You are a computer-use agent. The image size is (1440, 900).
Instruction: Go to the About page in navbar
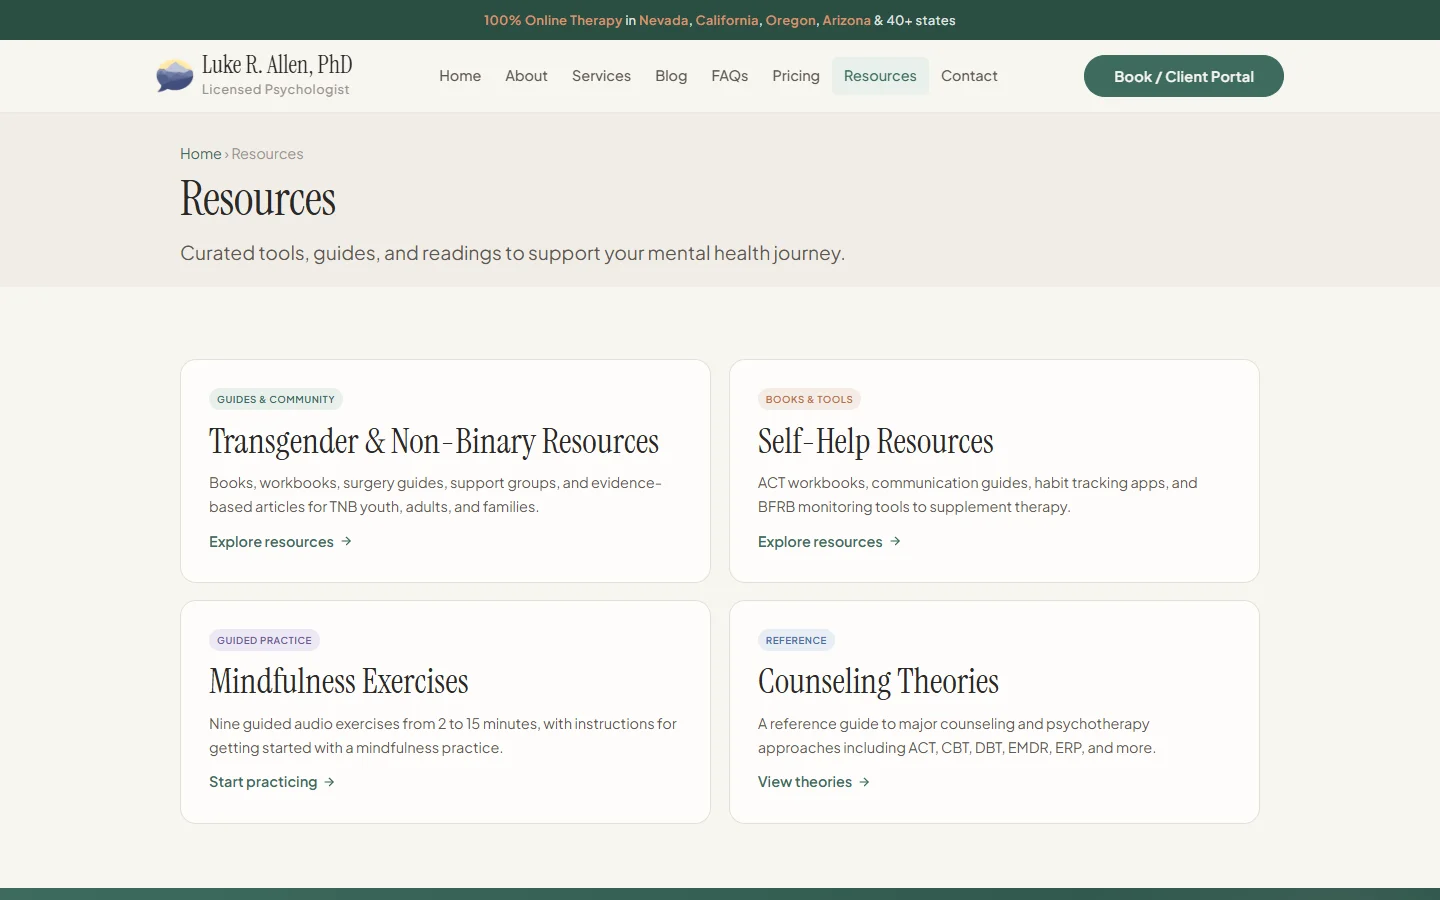pos(526,76)
